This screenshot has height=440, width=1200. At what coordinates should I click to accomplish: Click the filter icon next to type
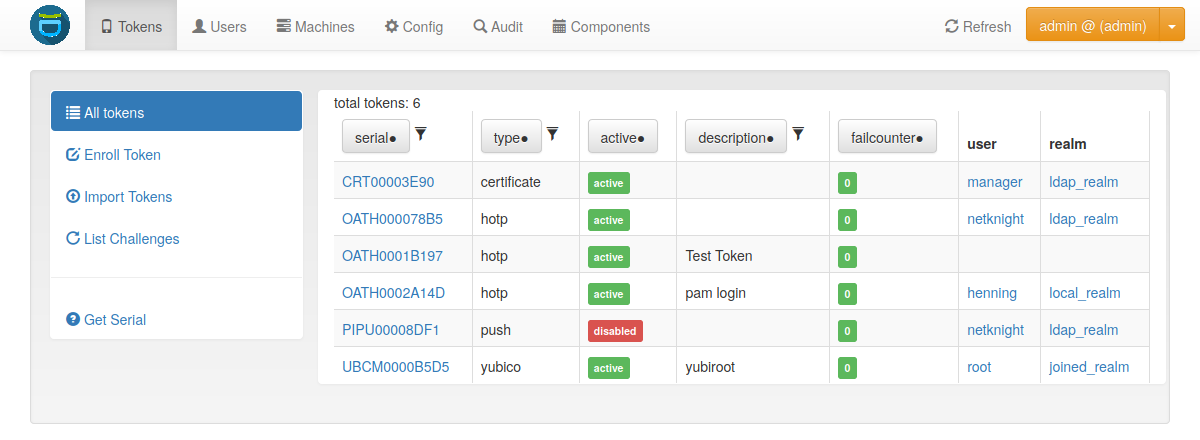coord(552,134)
